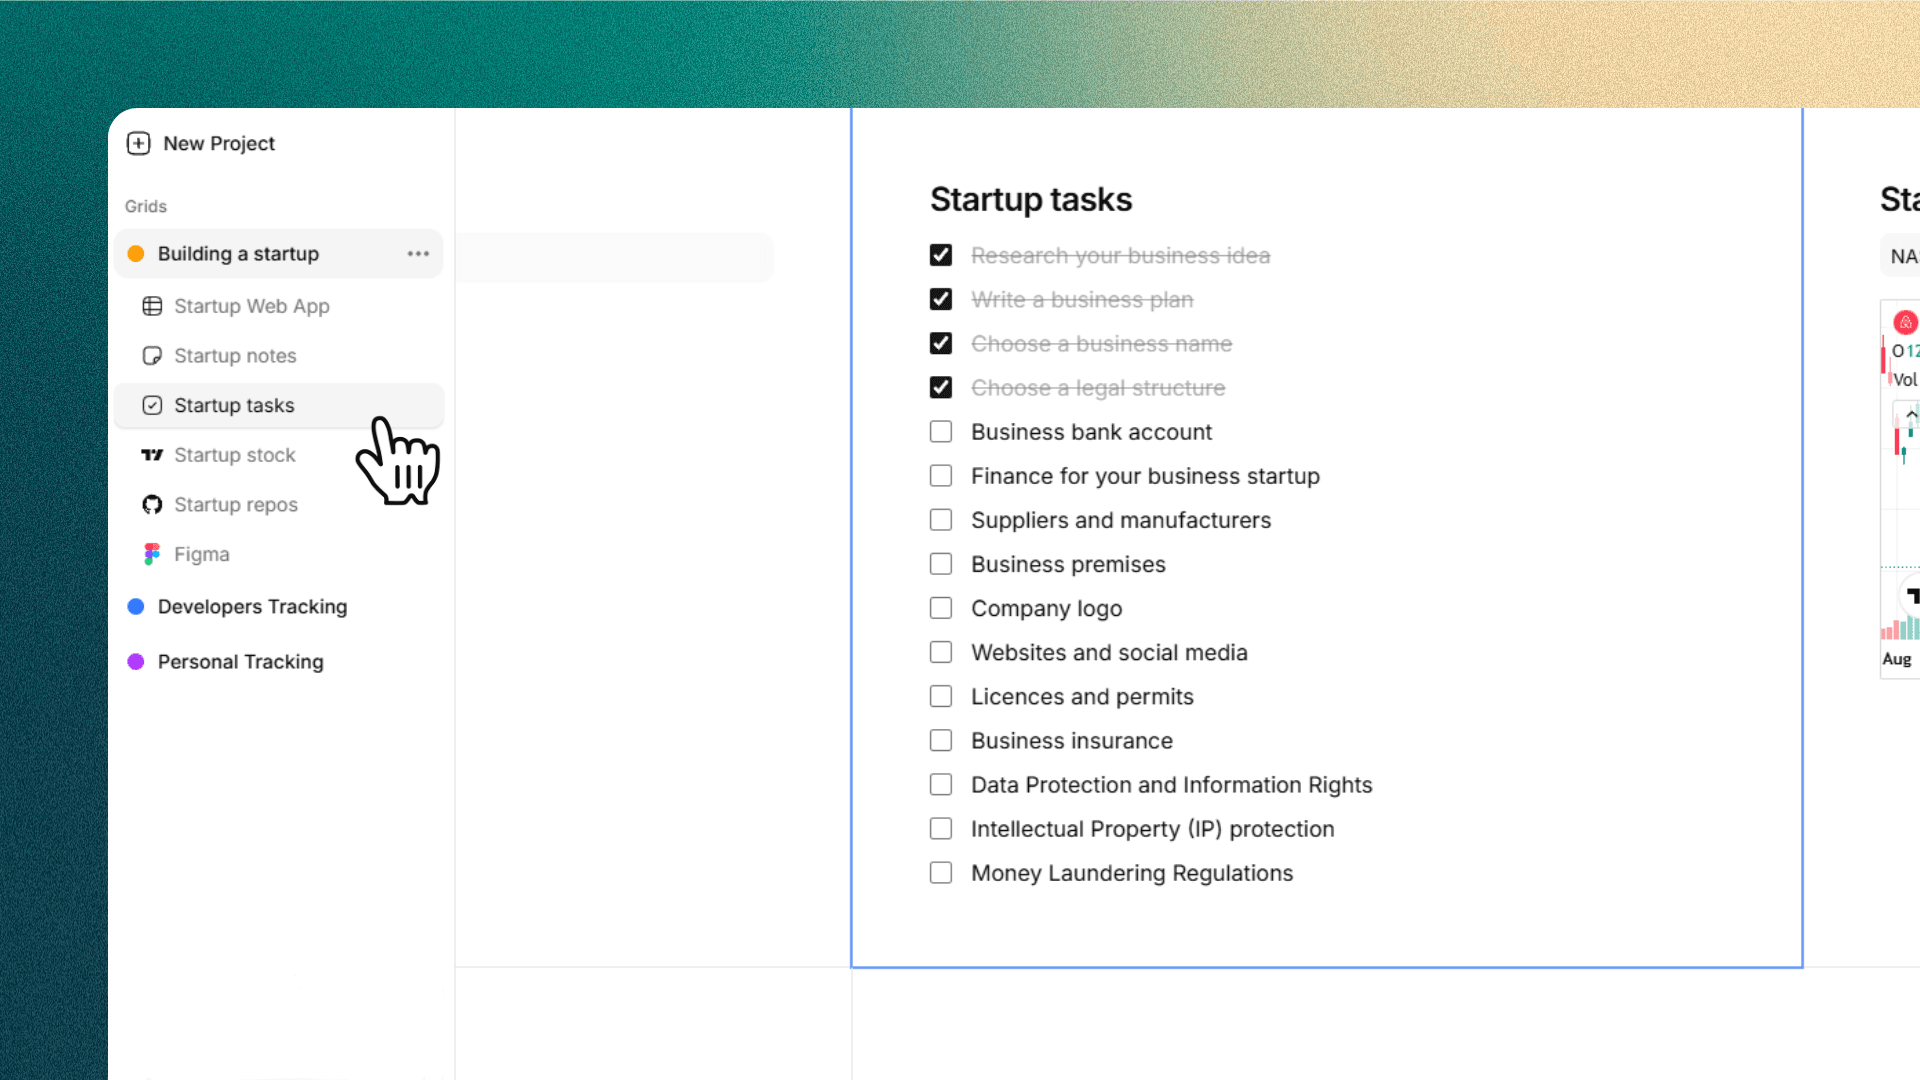1920x1080 pixels.
Task: Click the Building a startup project name
Action: pos(238,254)
